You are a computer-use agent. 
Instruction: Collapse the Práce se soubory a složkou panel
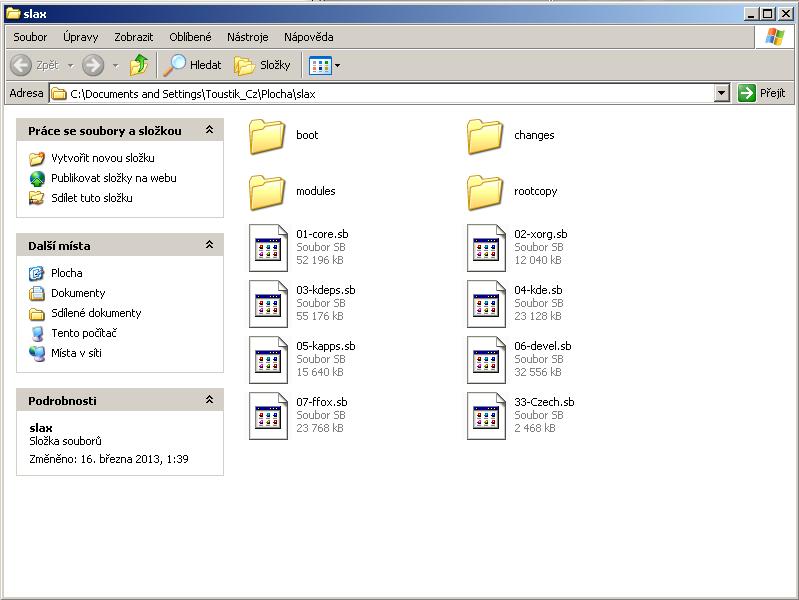coord(209,131)
